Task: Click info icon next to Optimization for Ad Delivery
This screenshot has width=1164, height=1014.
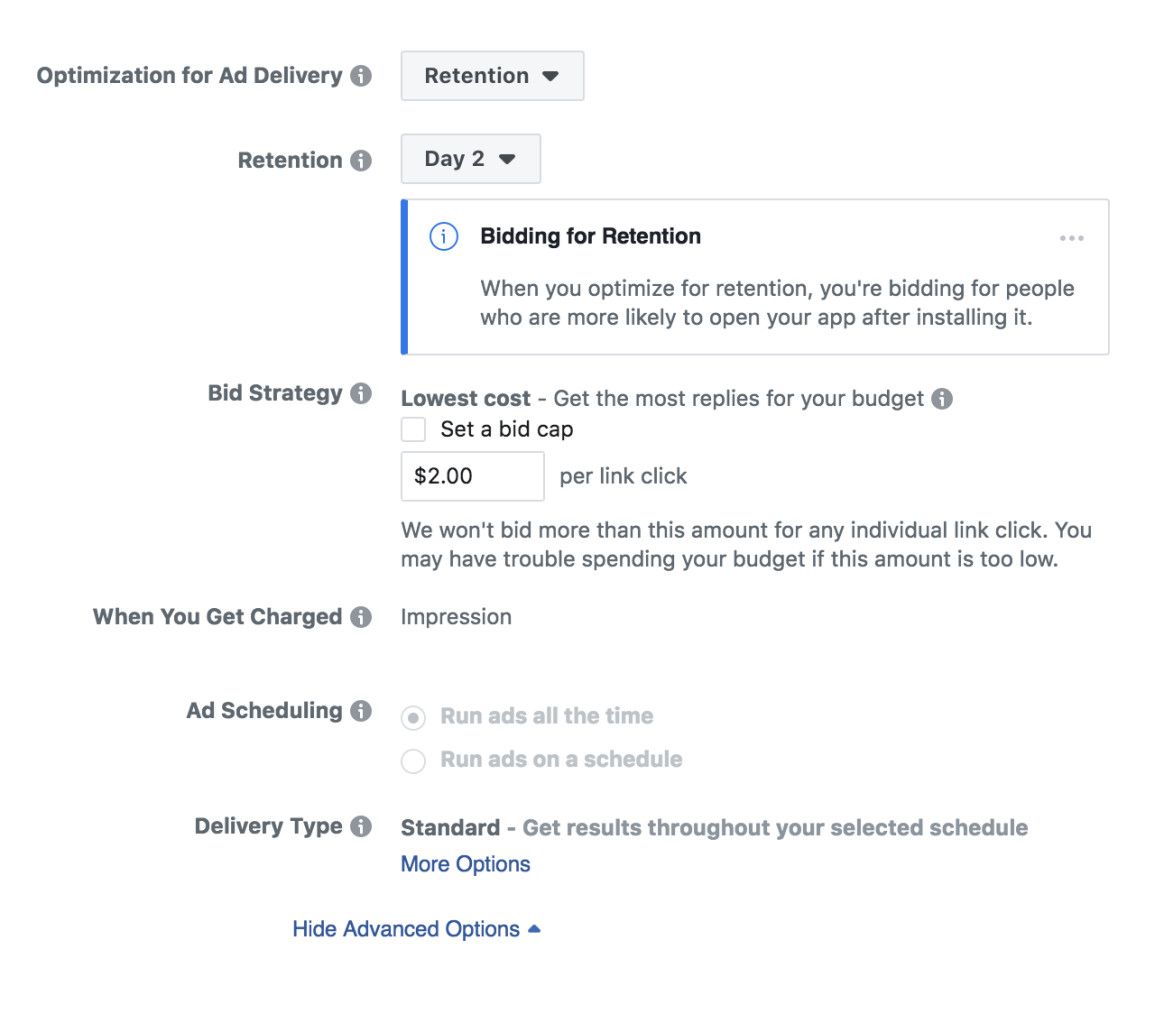Action: [x=361, y=76]
